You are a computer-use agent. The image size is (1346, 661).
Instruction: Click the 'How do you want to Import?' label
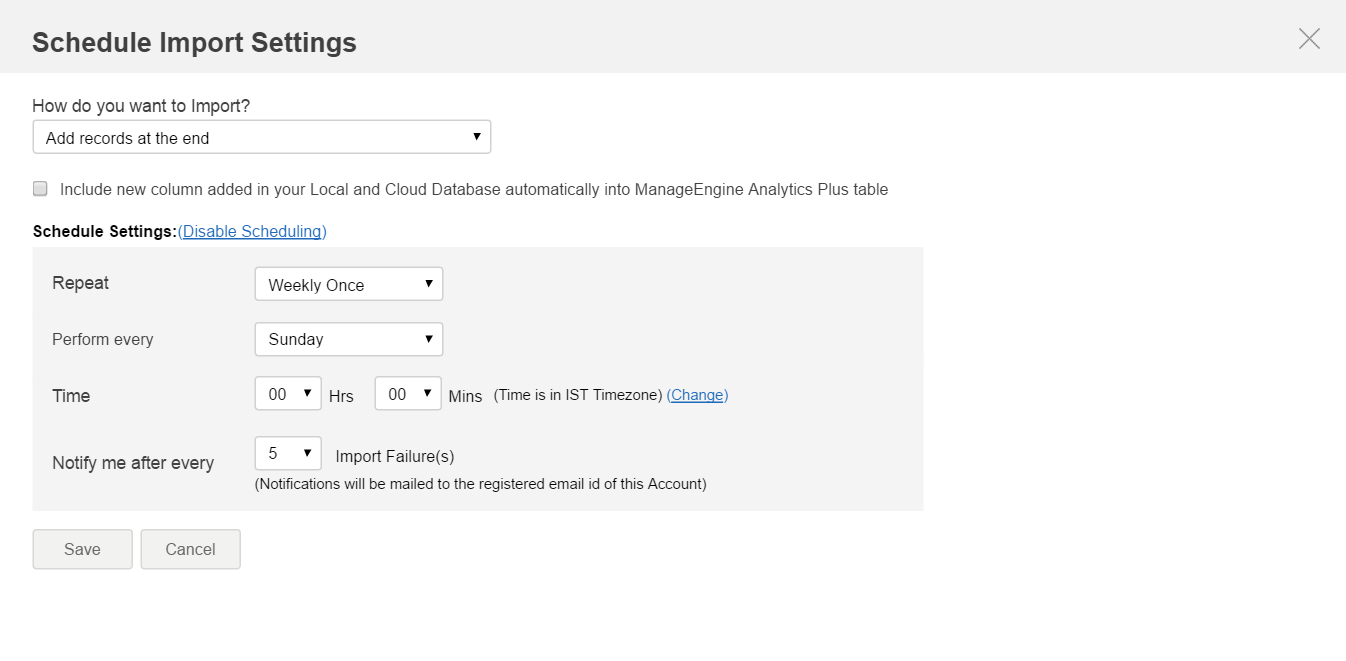click(x=140, y=106)
